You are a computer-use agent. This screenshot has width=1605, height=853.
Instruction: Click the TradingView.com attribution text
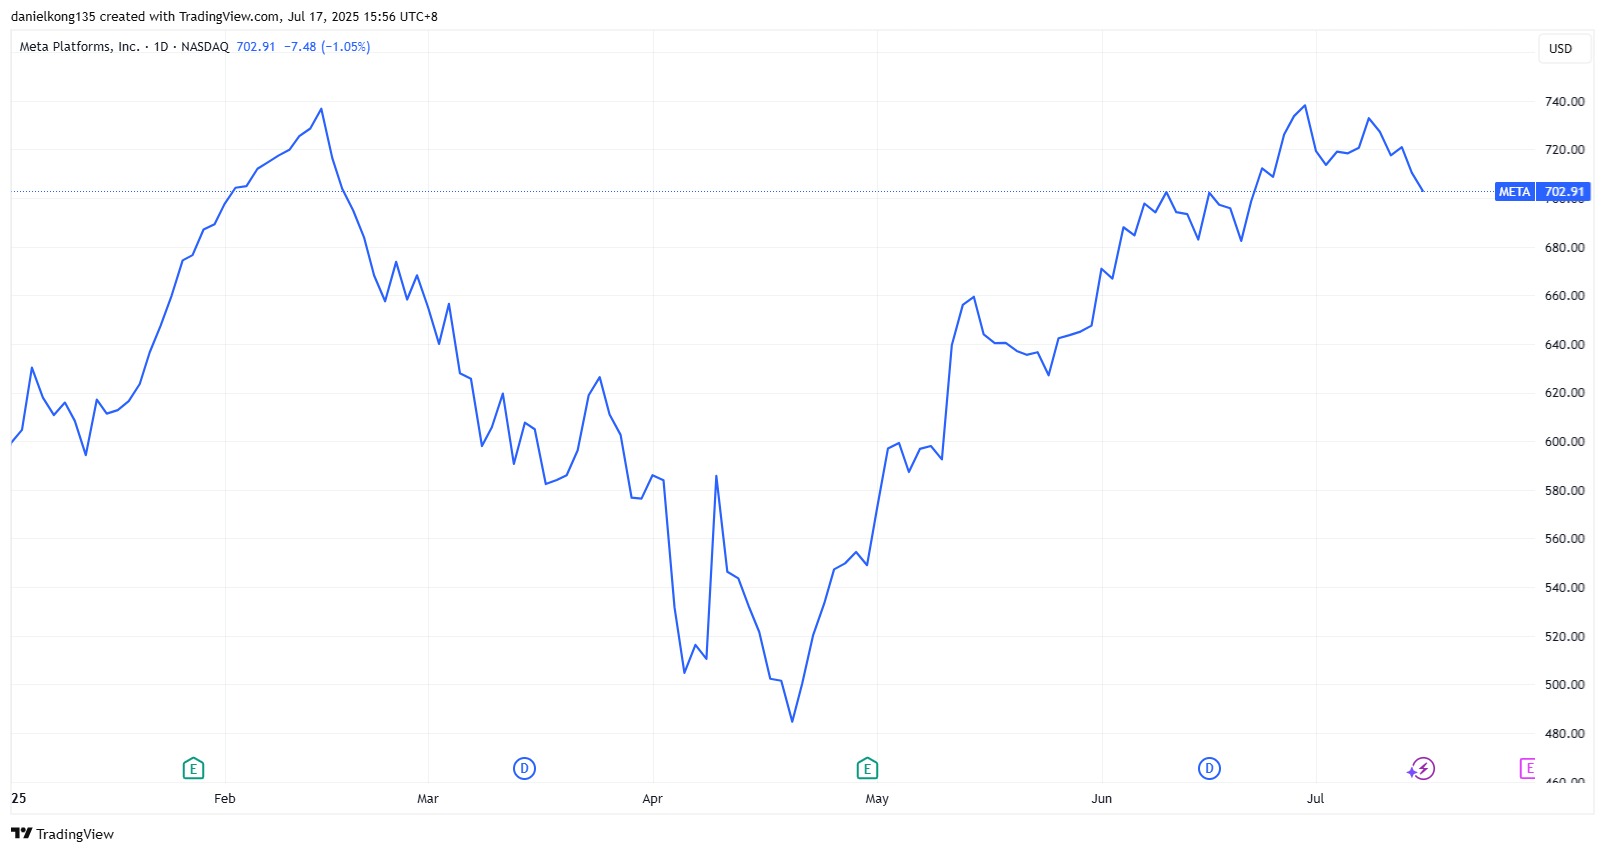tap(229, 16)
